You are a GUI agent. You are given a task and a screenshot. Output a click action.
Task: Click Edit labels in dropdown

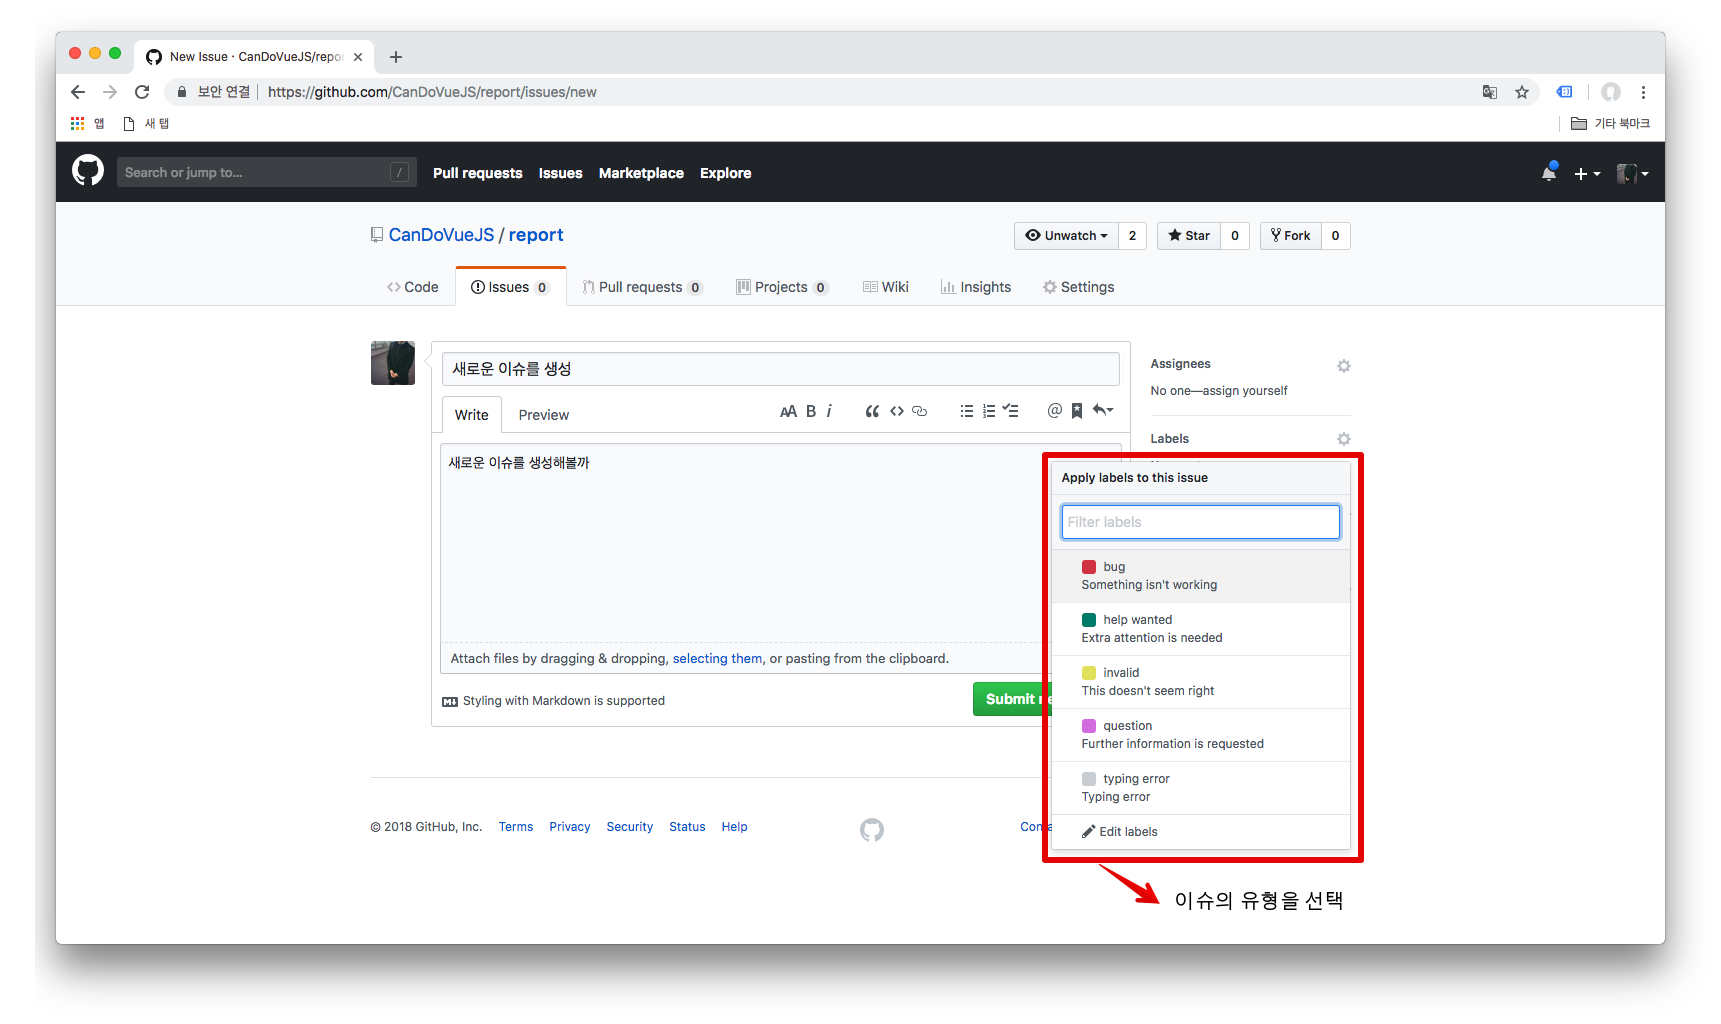pos(1201,832)
